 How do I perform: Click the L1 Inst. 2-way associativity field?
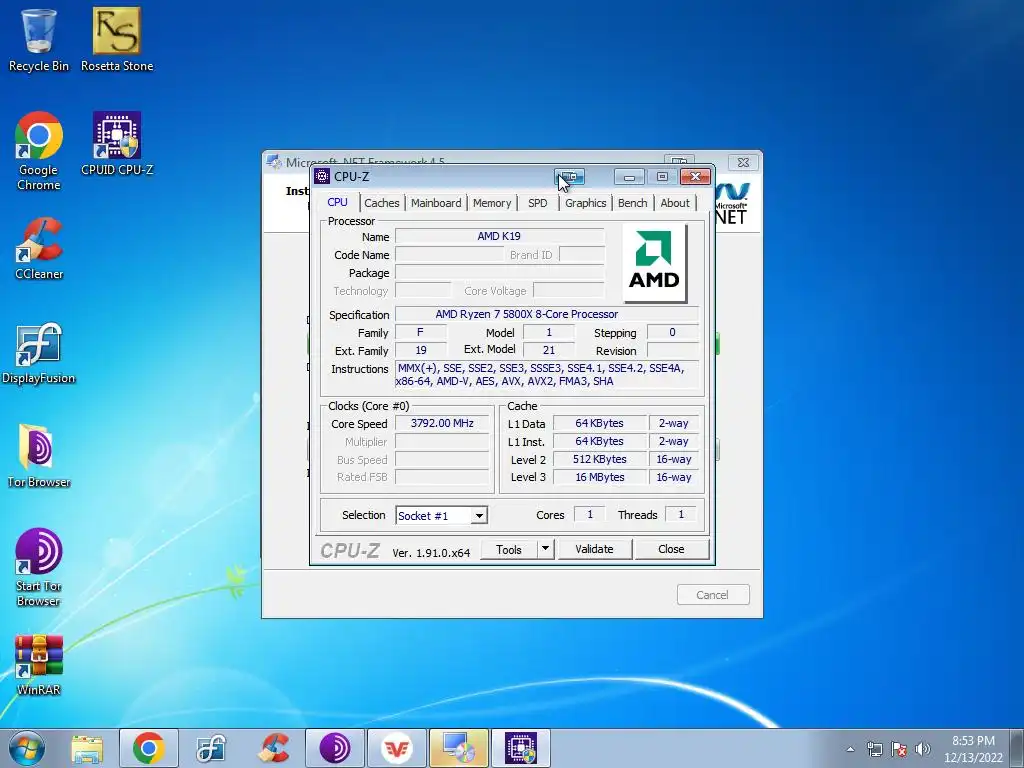[674, 441]
